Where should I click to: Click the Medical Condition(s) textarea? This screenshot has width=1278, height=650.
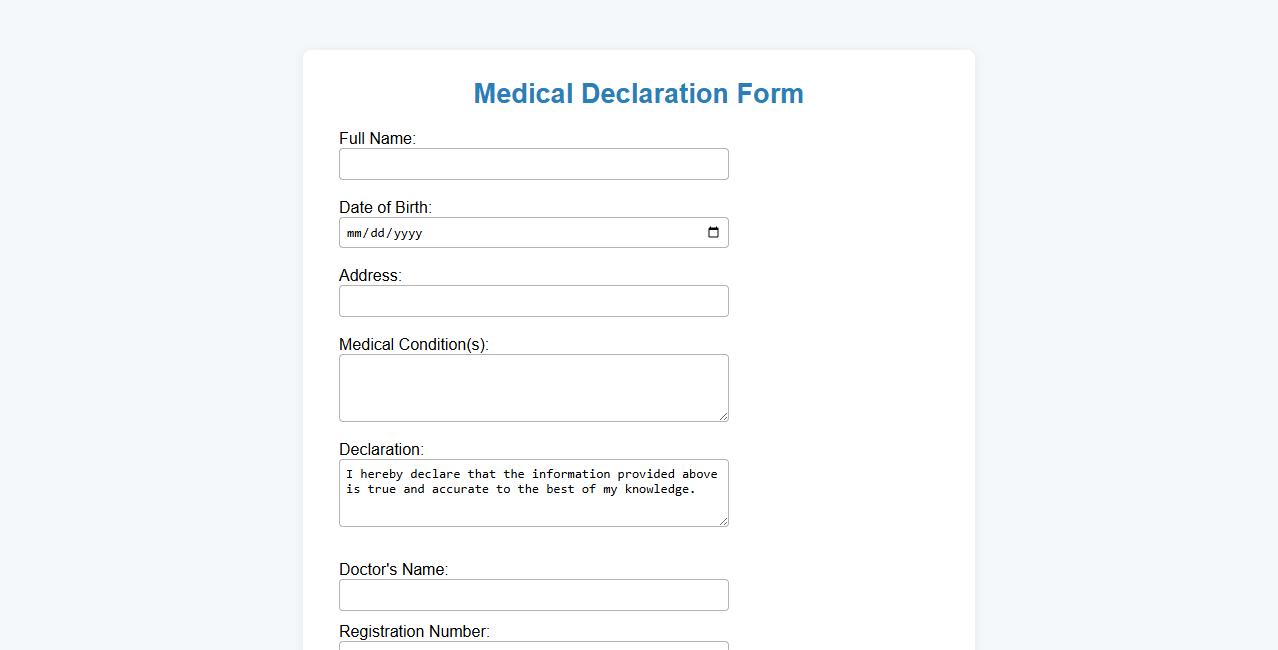click(533, 388)
